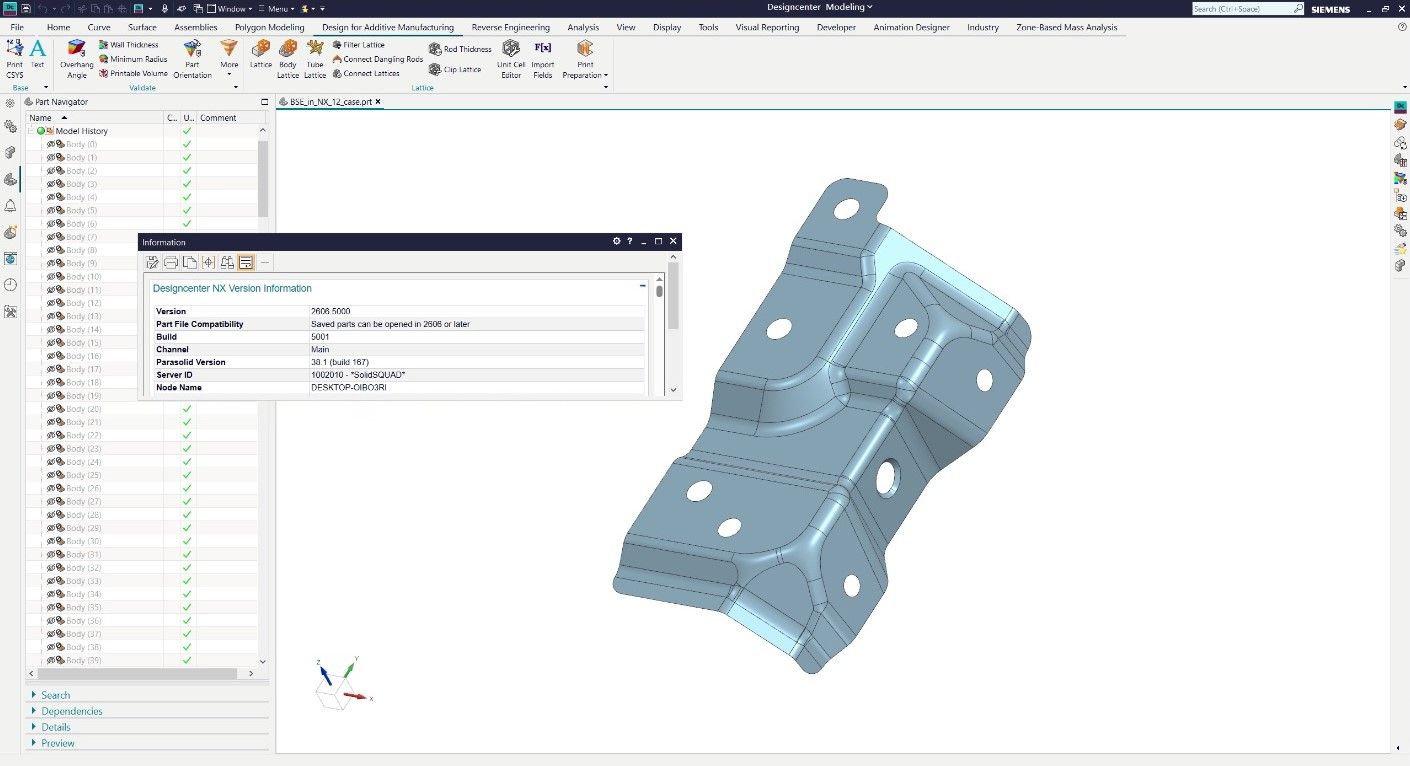Open Information window settings gear
The image size is (1410, 766).
tap(617, 241)
